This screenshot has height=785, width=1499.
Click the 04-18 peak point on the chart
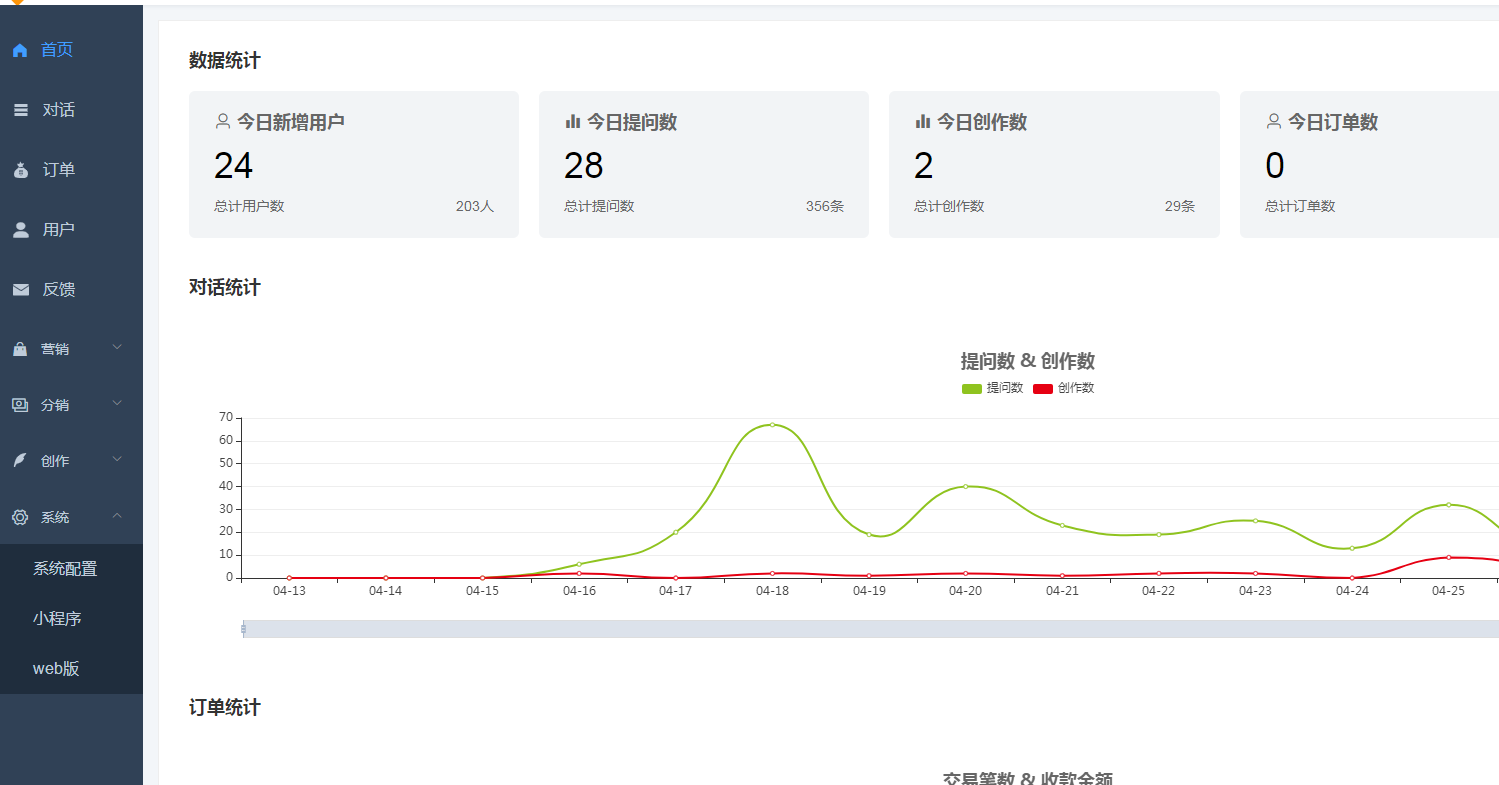(770, 424)
